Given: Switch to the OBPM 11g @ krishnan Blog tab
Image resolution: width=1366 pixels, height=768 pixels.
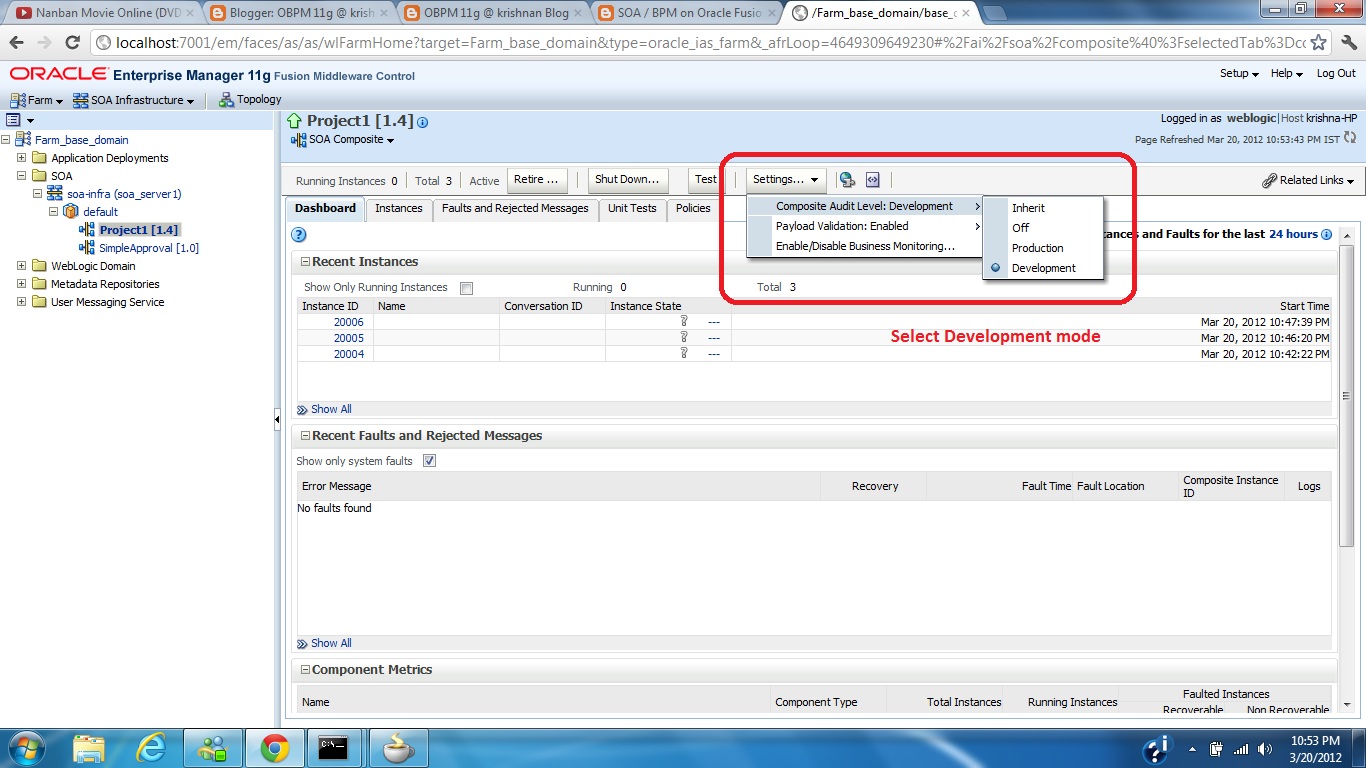Looking at the screenshot, I should tap(497, 13).
